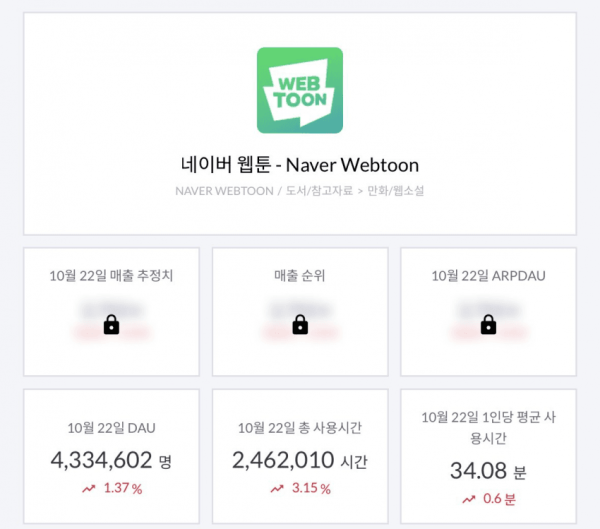Click the 10월 22일 총 사용시간 label
The width and height of the screenshot is (600, 529).
coord(300,428)
